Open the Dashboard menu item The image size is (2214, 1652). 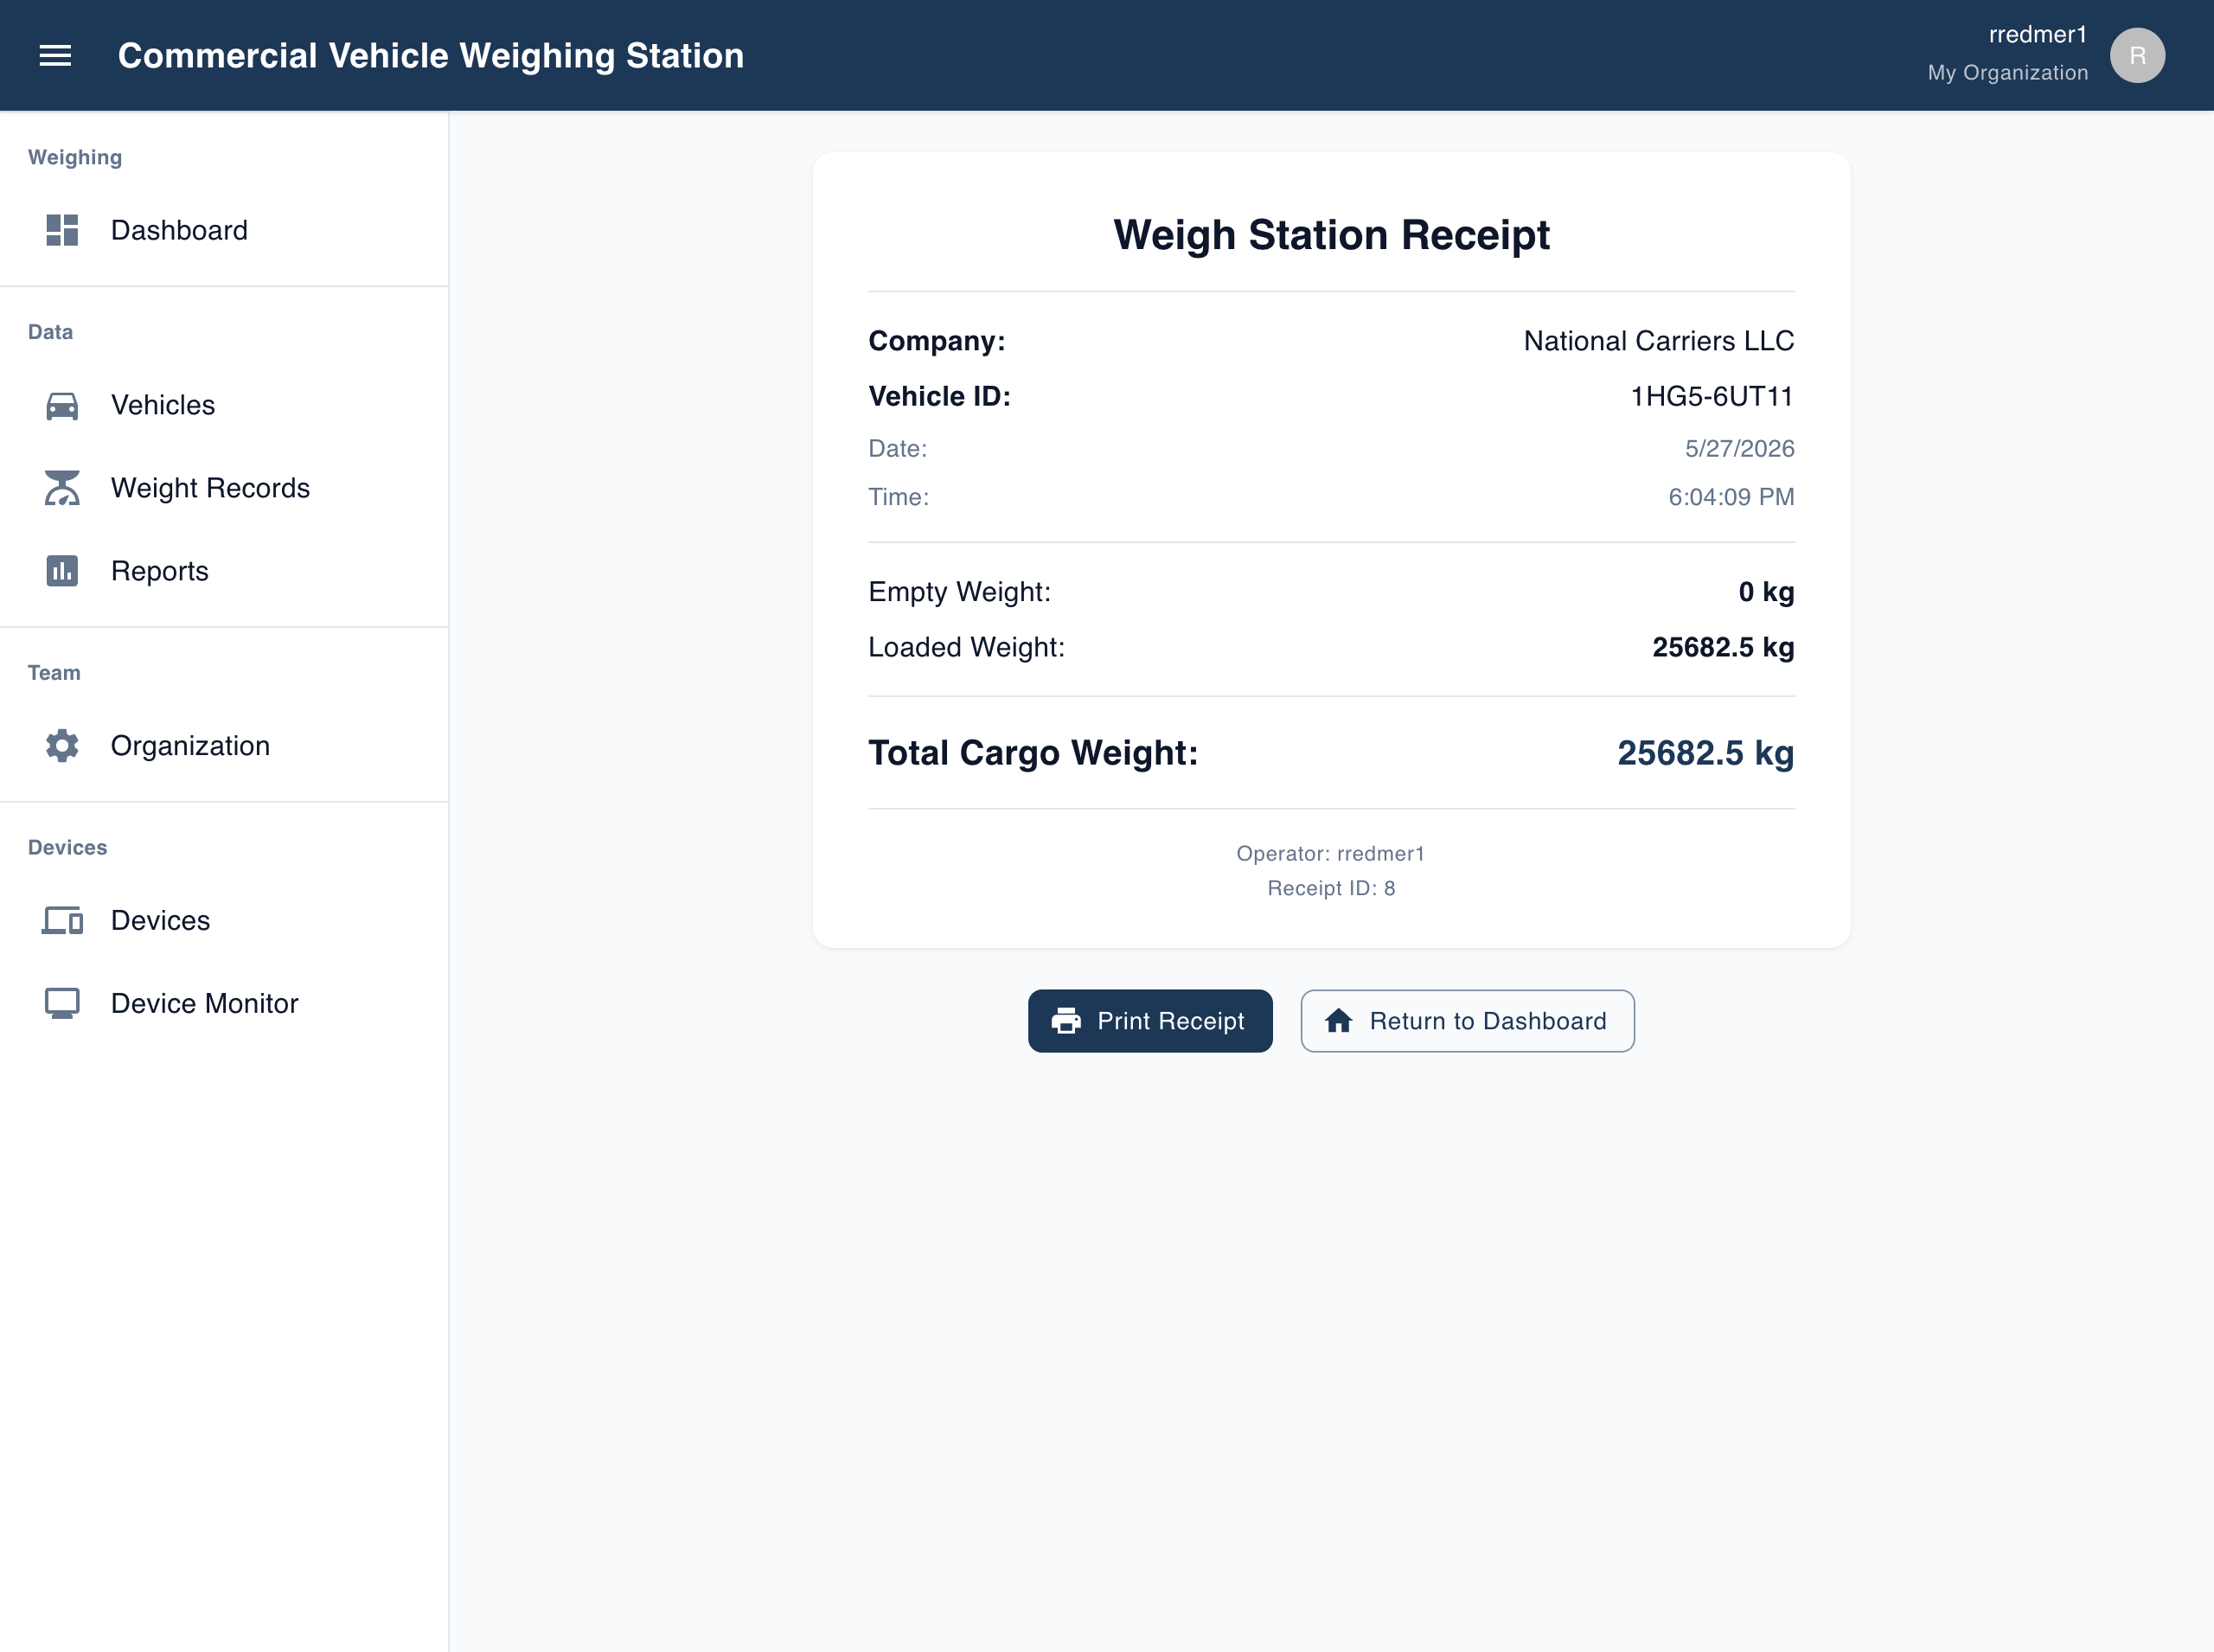pos(224,230)
